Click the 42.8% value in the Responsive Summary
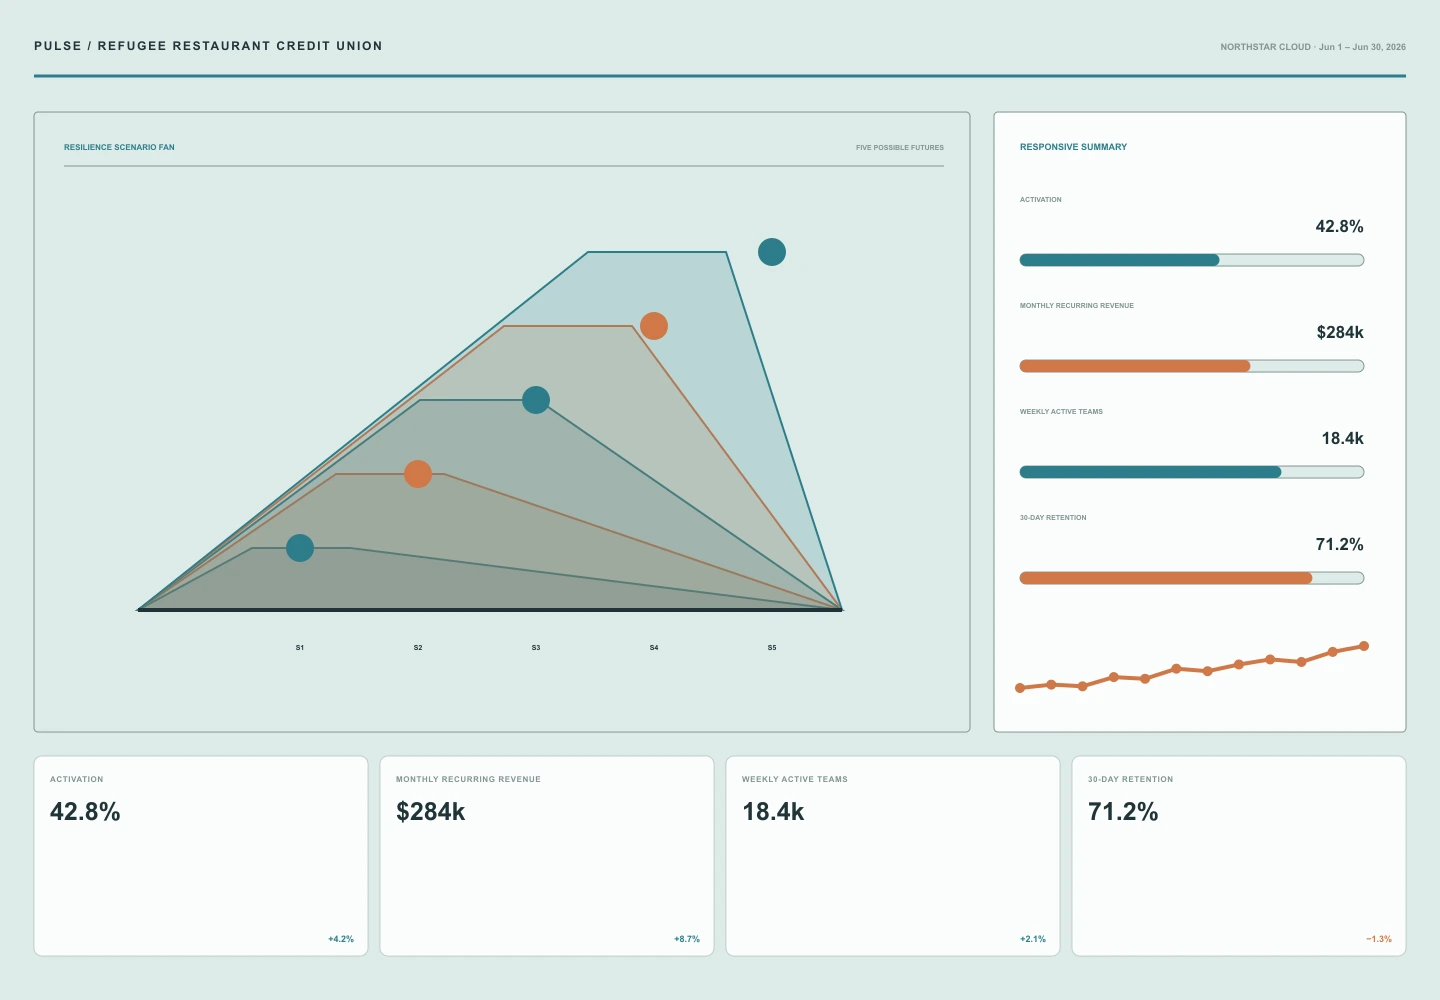This screenshot has height=1000, width=1440. 1339,227
